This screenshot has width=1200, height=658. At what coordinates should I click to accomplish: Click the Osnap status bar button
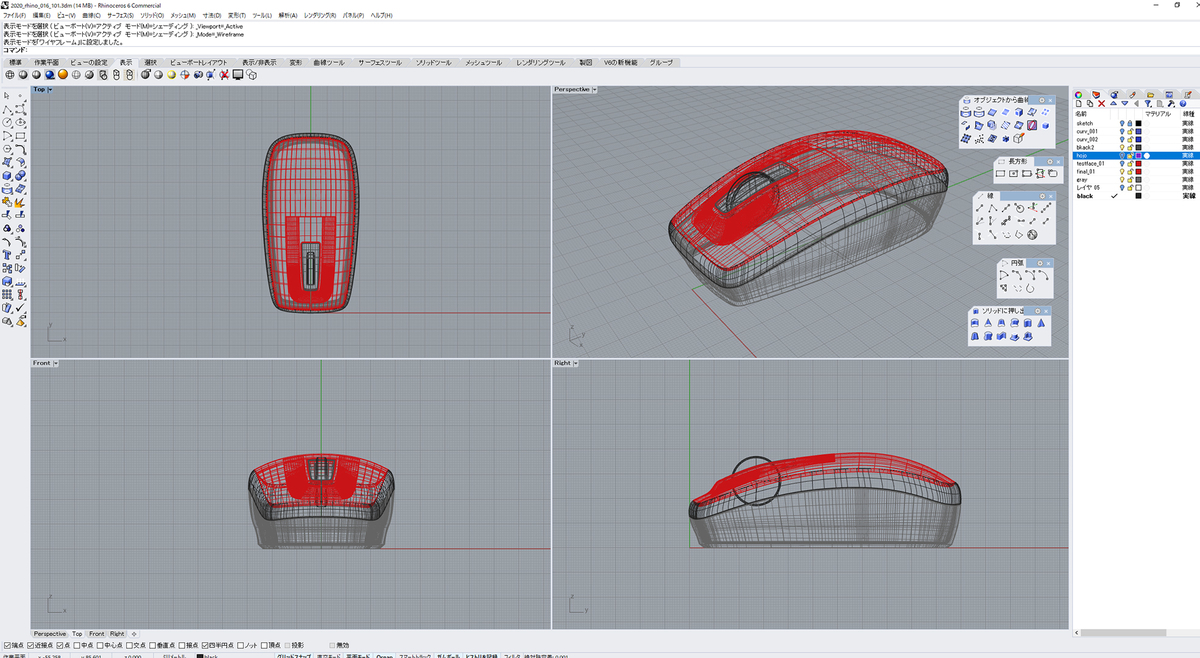[x=384, y=656]
